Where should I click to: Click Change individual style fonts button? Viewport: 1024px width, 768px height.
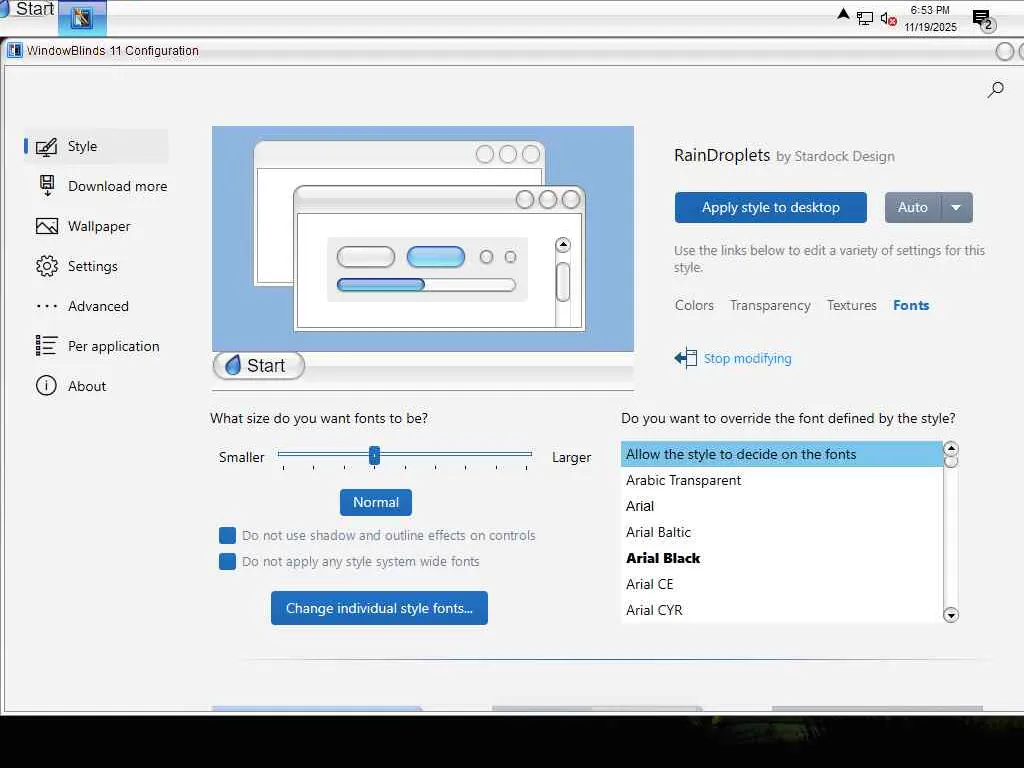[379, 608]
